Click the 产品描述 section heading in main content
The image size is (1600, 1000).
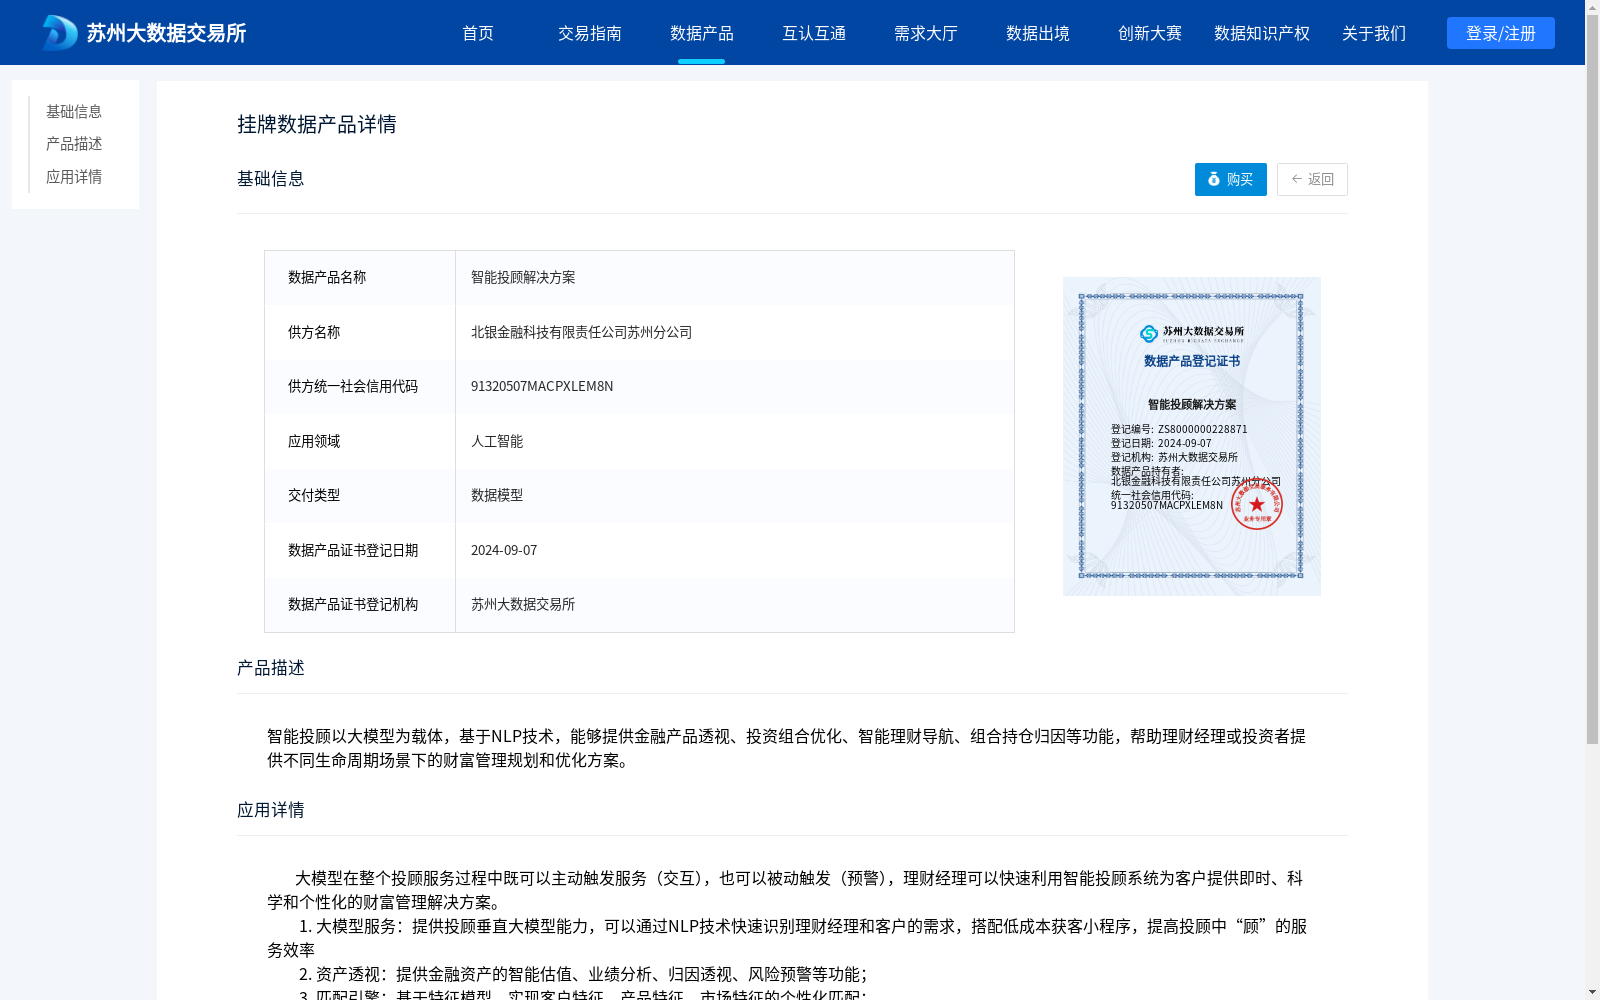click(x=271, y=667)
